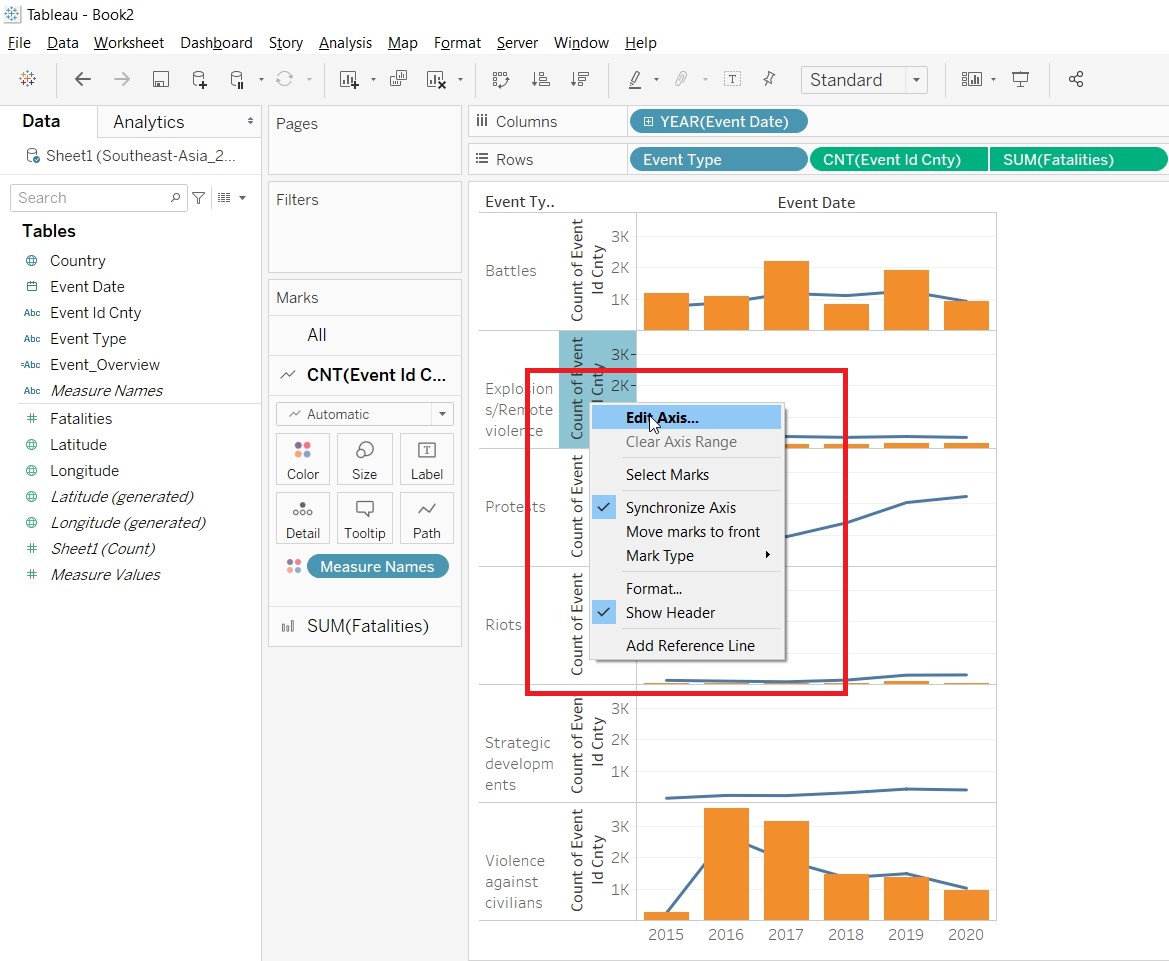Click the Share workbook icon
Screen dimensions: 1169x961
tap(1076, 80)
